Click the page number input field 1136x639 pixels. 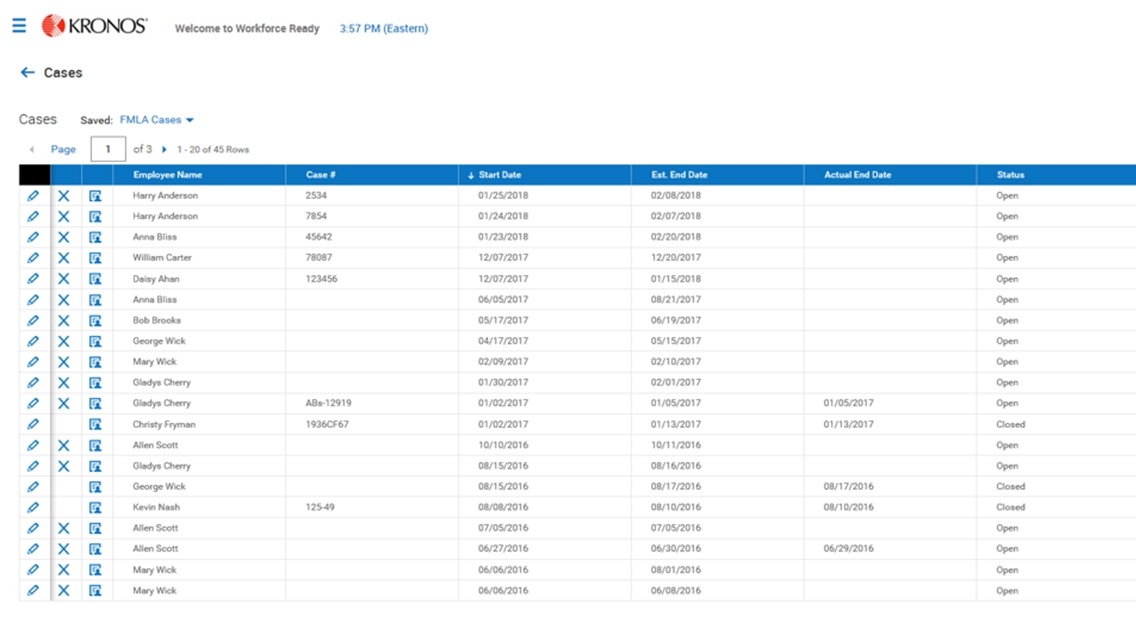108,150
